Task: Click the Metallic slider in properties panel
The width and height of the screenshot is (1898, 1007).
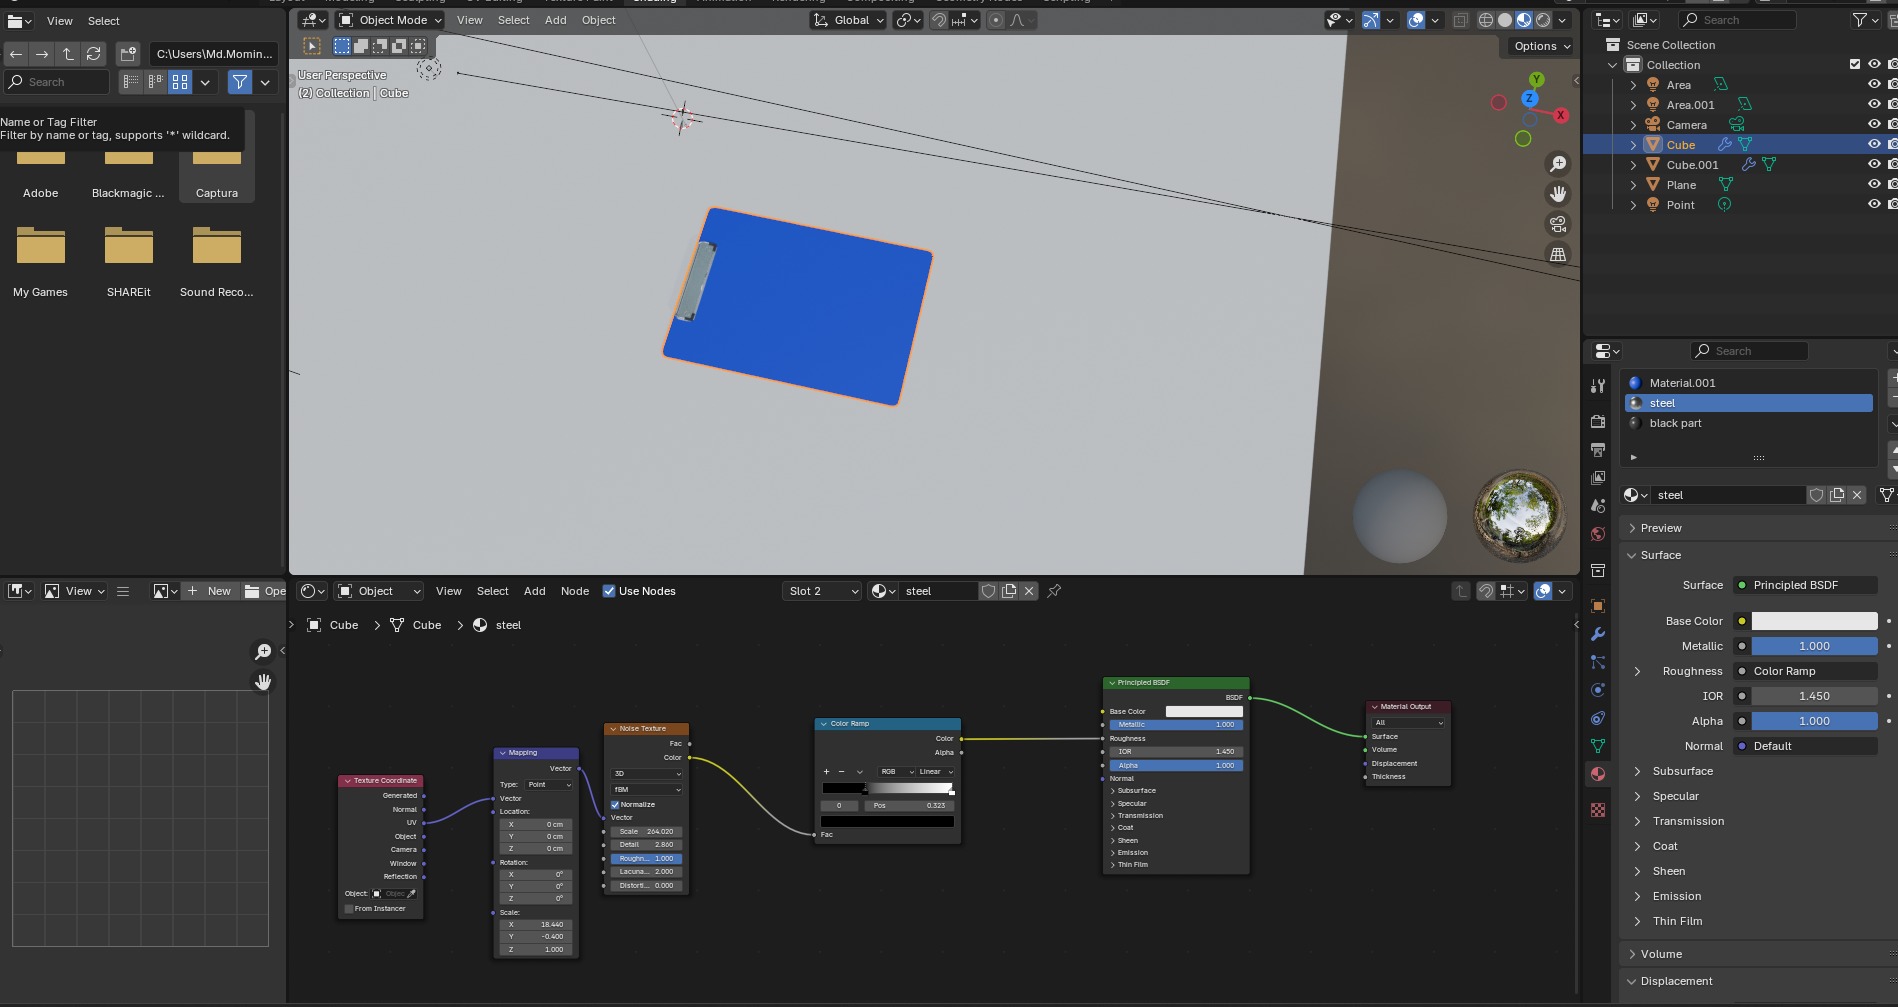Action: point(1814,646)
